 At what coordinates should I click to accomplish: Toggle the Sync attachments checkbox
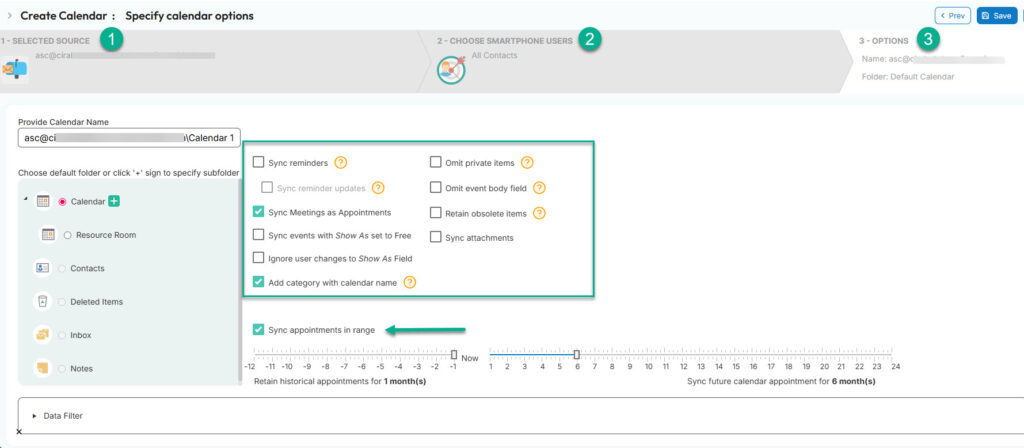pos(436,237)
